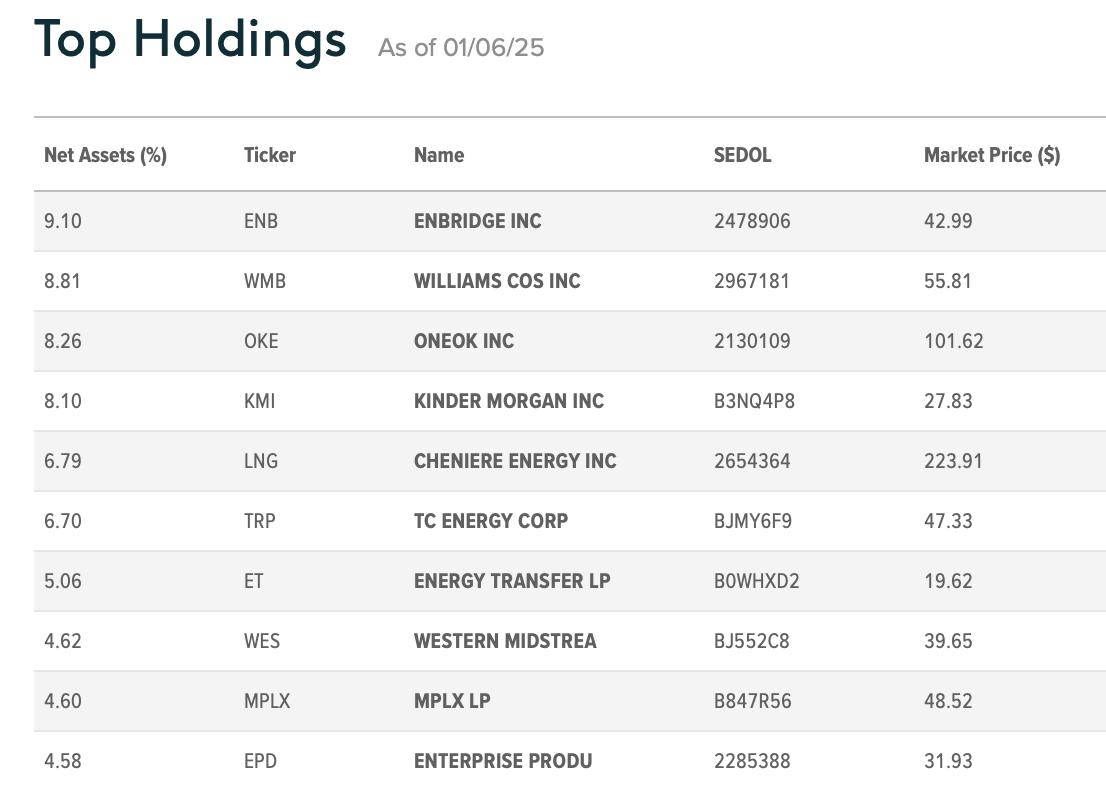Select the MPLX LP name
The width and height of the screenshot is (1106, 790).
452,700
